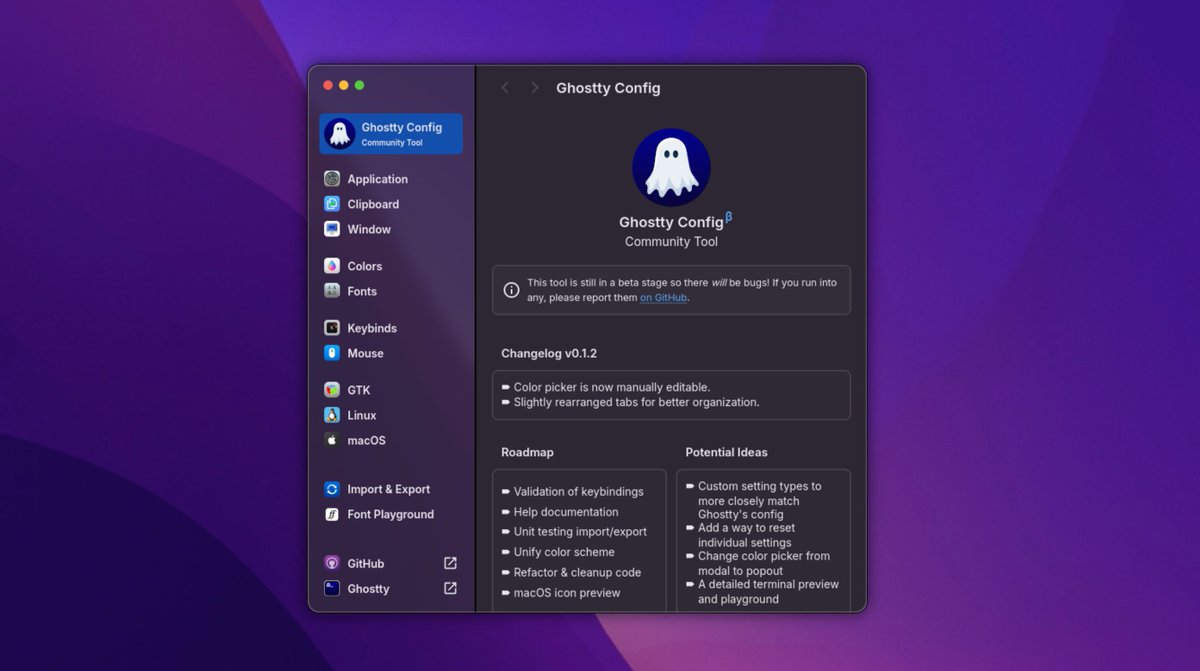The image size is (1200, 671).
Task: Switch to the Linux tab
Action: point(362,415)
